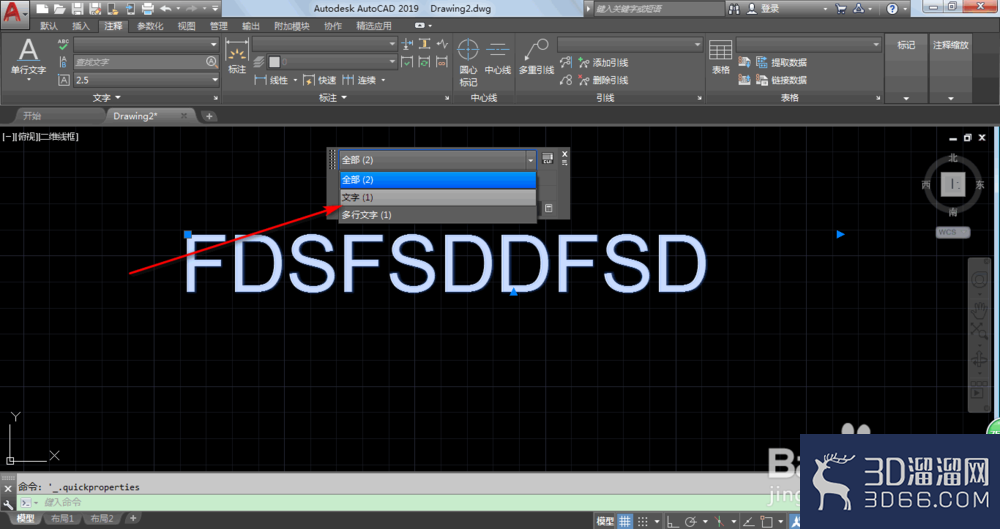Select 全部 (2) highlighted list entry

pyautogui.click(x=438, y=180)
